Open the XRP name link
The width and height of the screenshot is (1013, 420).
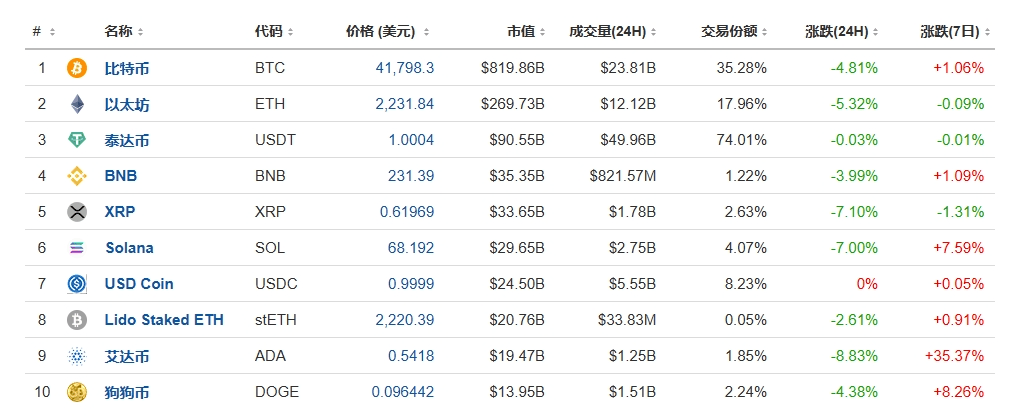tap(120, 212)
